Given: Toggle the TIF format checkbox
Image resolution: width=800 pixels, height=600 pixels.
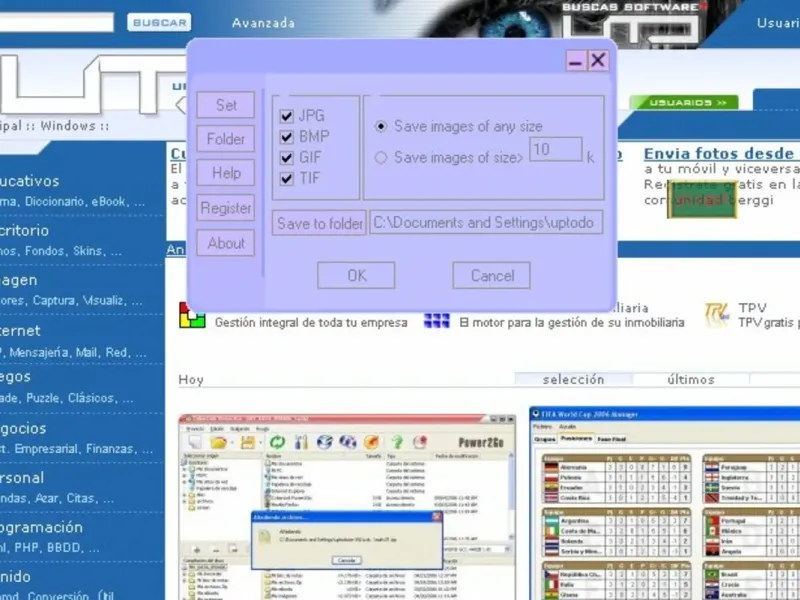Looking at the screenshot, I should 287,179.
